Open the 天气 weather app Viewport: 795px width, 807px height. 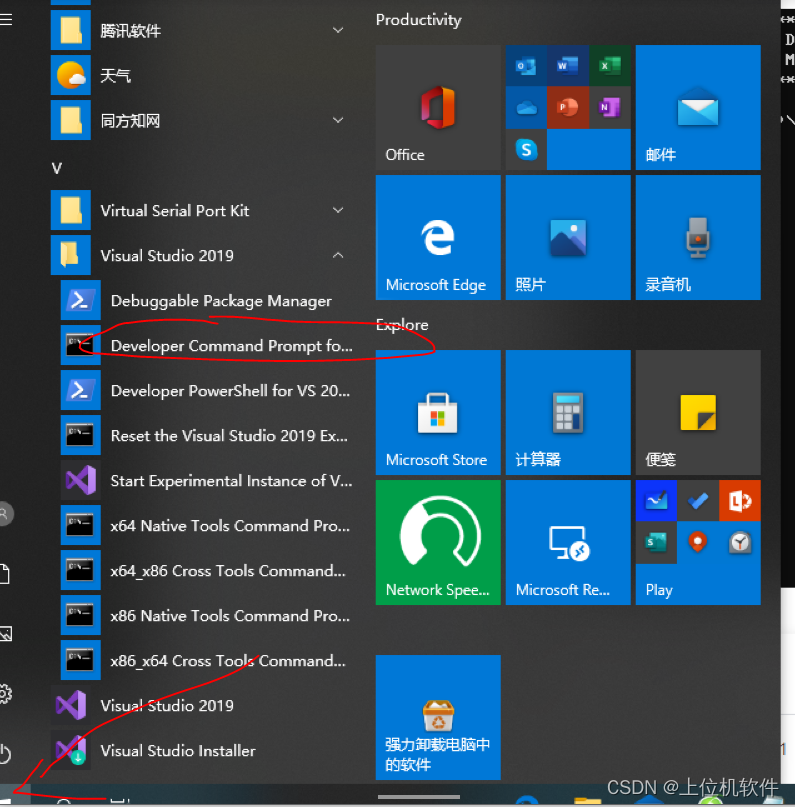pos(202,76)
